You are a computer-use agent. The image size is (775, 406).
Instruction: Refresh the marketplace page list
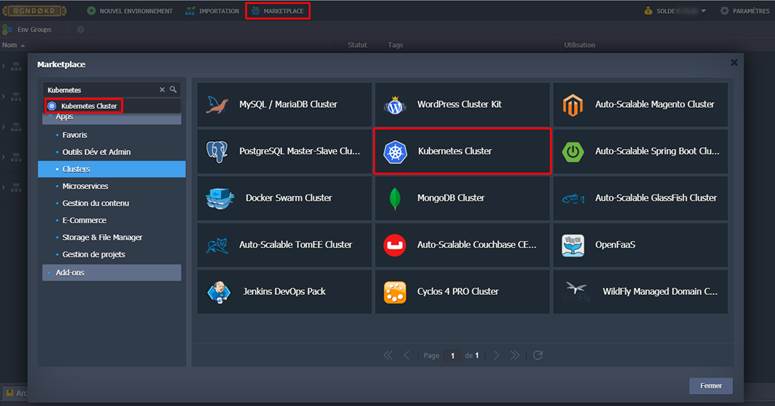tap(538, 355)
